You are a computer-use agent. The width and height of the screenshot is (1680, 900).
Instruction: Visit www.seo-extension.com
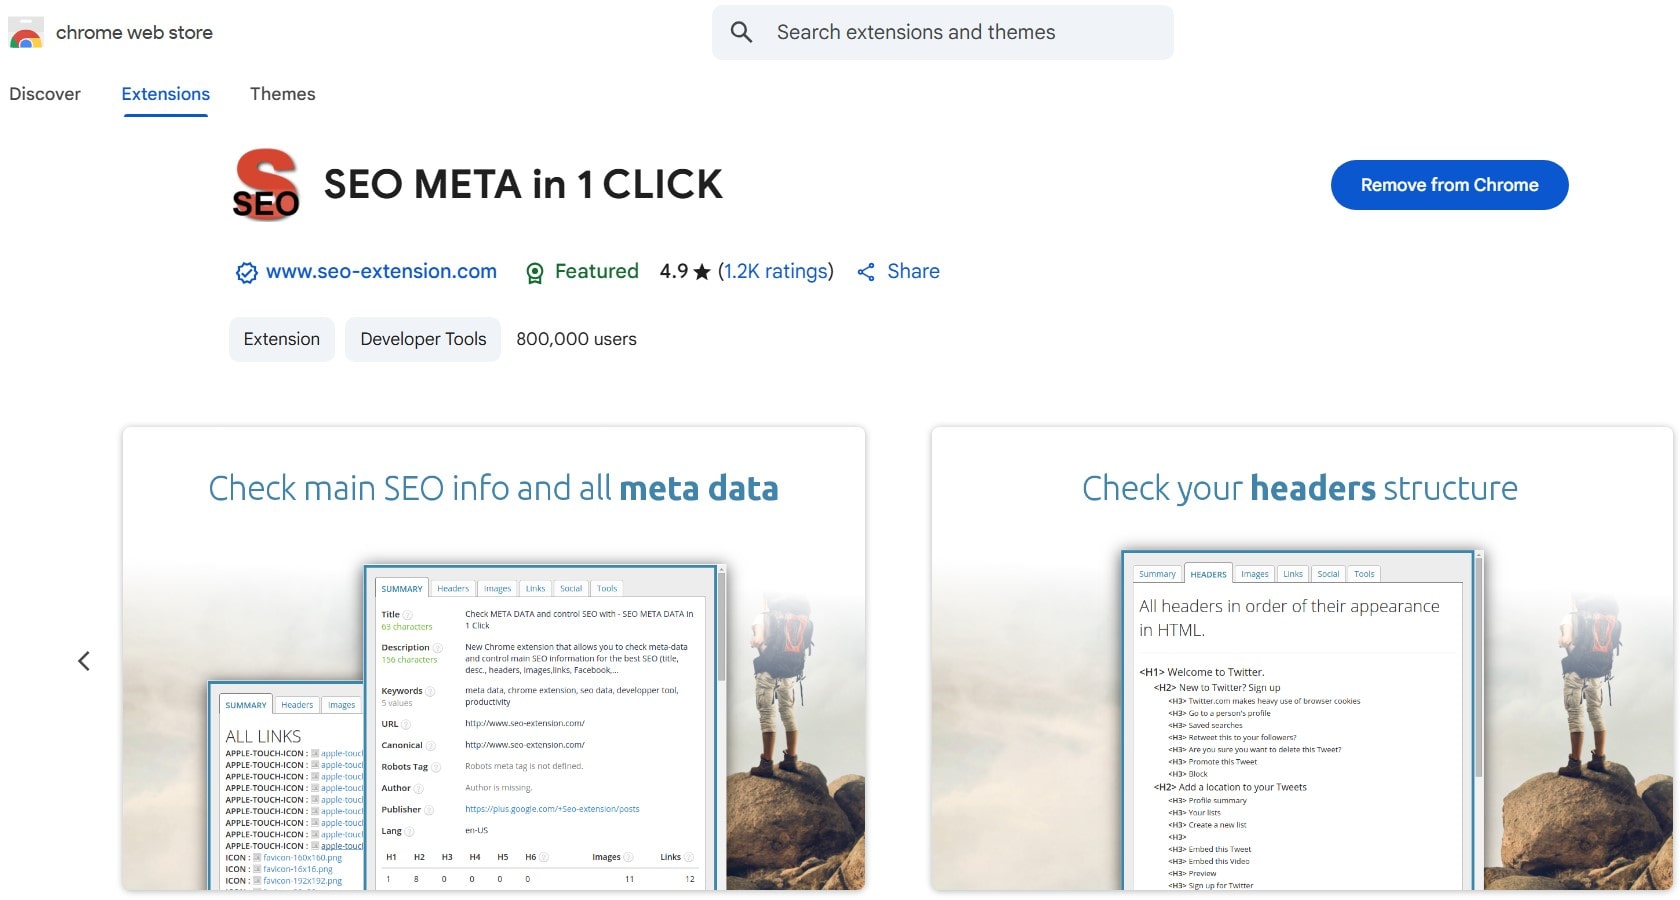click(381, 271)
